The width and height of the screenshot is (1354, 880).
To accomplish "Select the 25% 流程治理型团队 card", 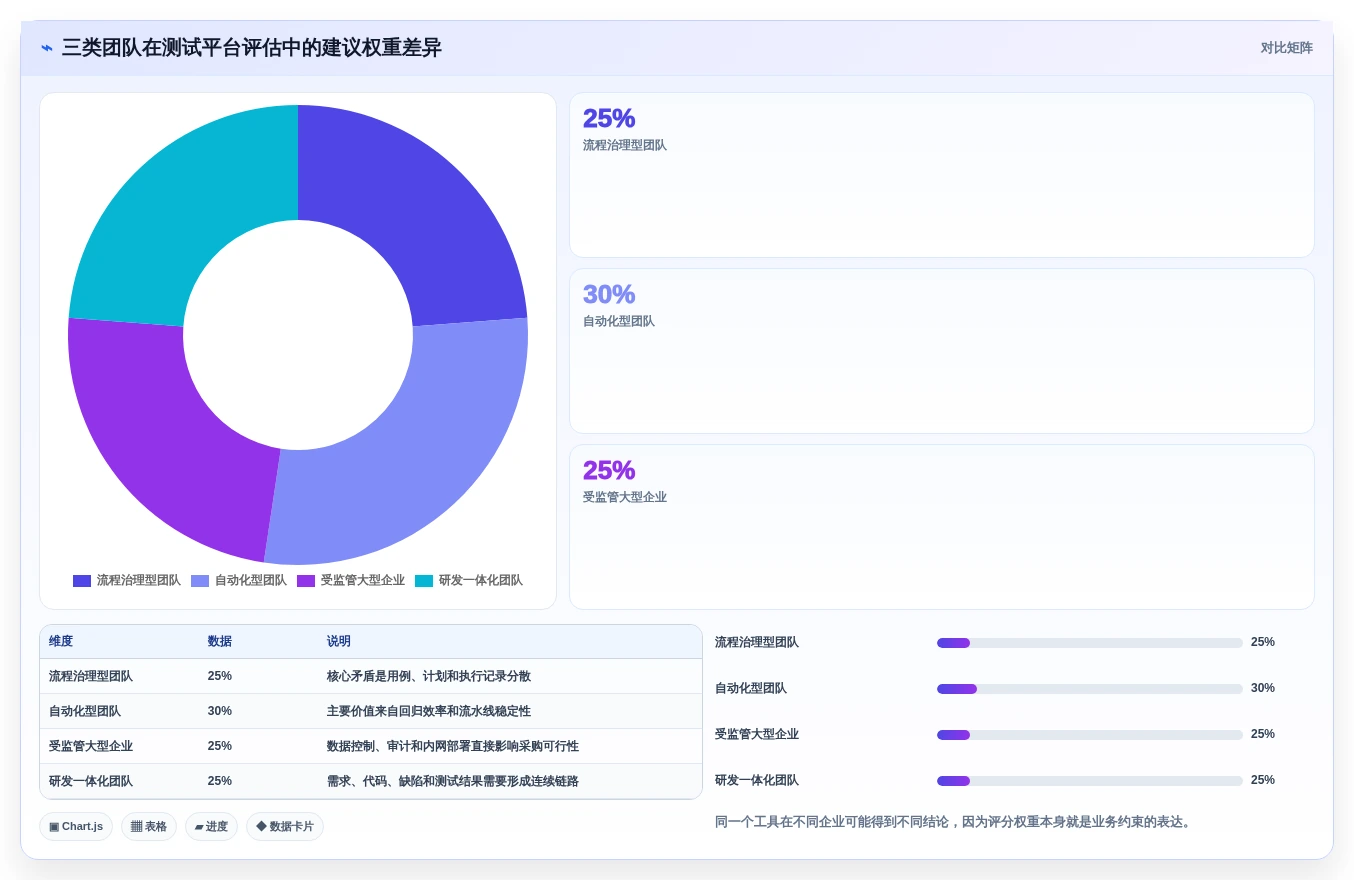I will click(942, 175).
